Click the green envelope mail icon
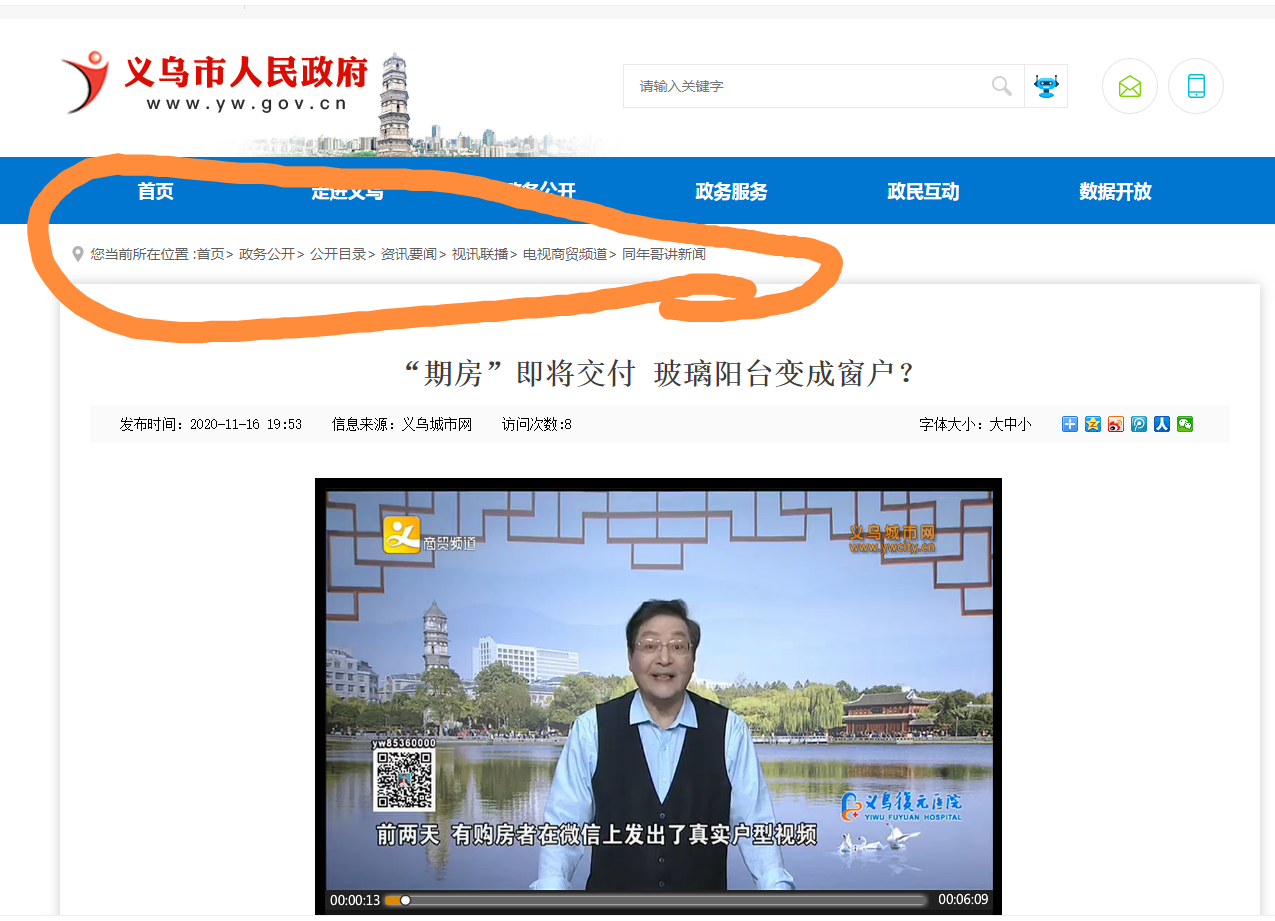Image resolution: width=1275 pixels, height=921 pixels. click(1129, 86)
